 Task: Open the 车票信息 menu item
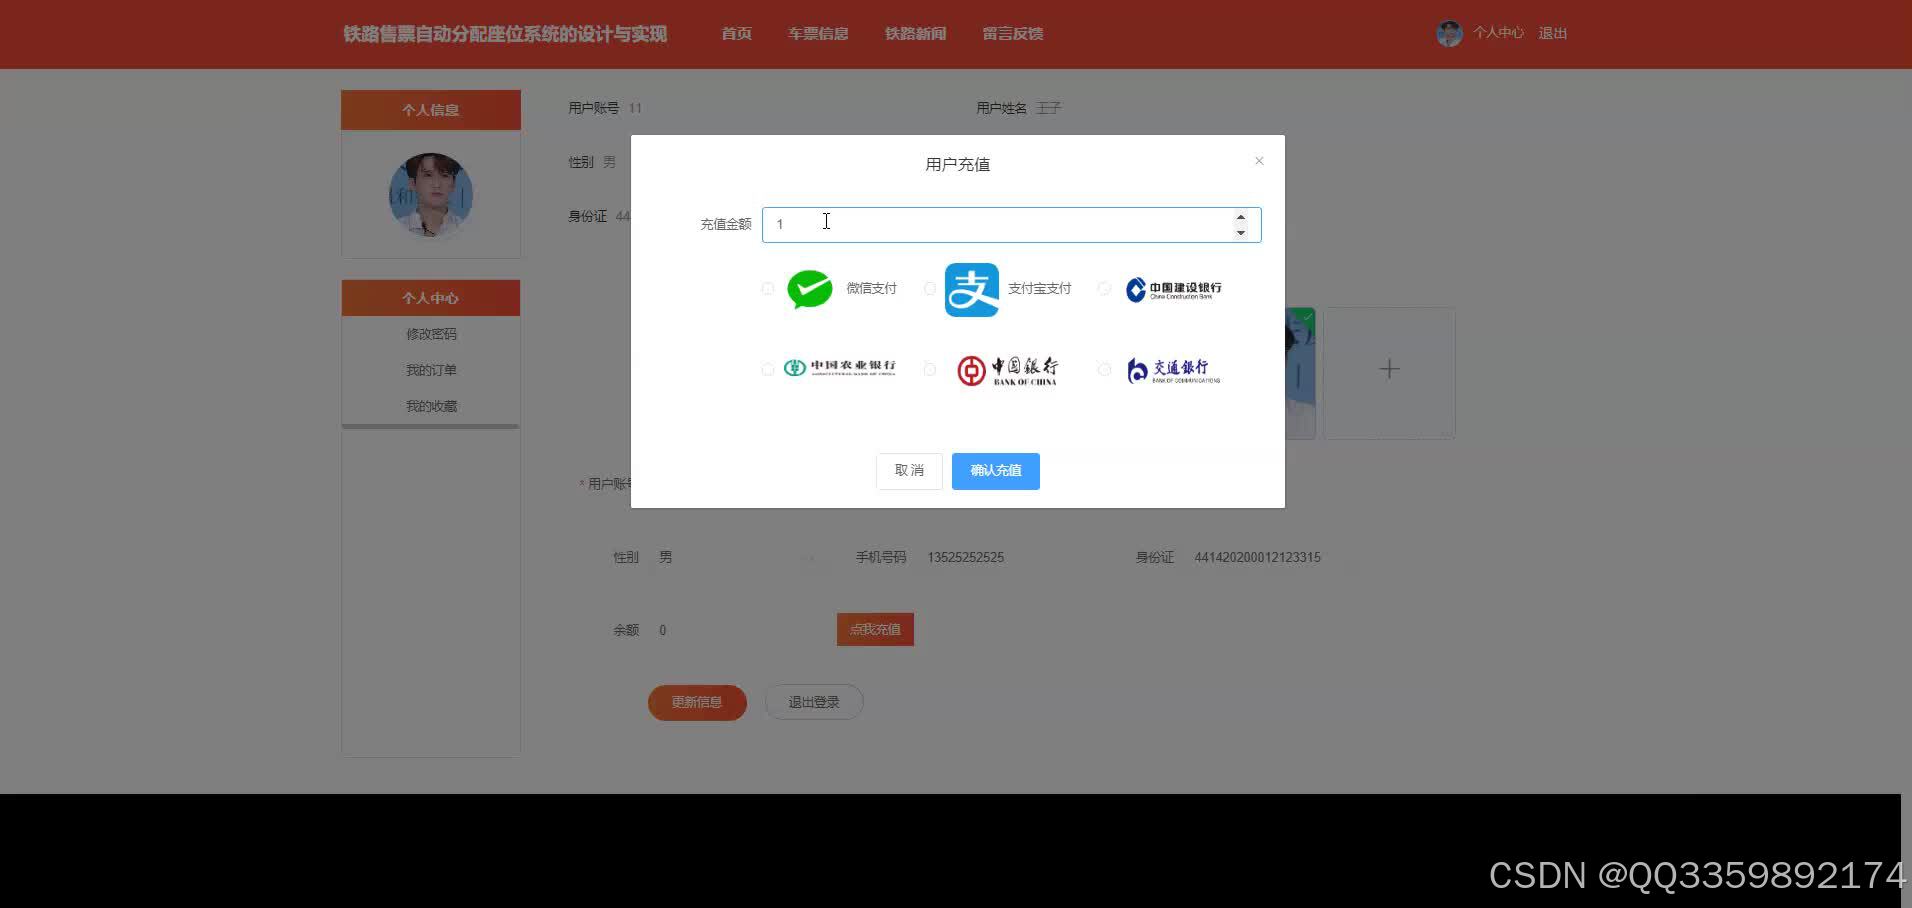(x=817, y=33)
